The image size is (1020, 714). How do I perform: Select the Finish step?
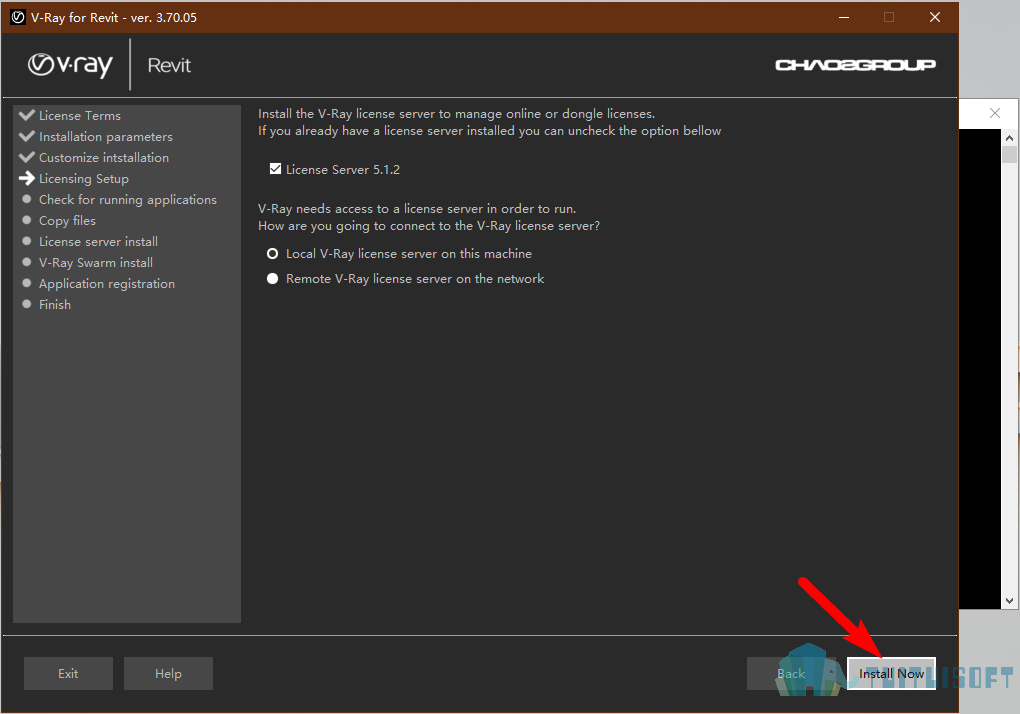click(55, 304)
